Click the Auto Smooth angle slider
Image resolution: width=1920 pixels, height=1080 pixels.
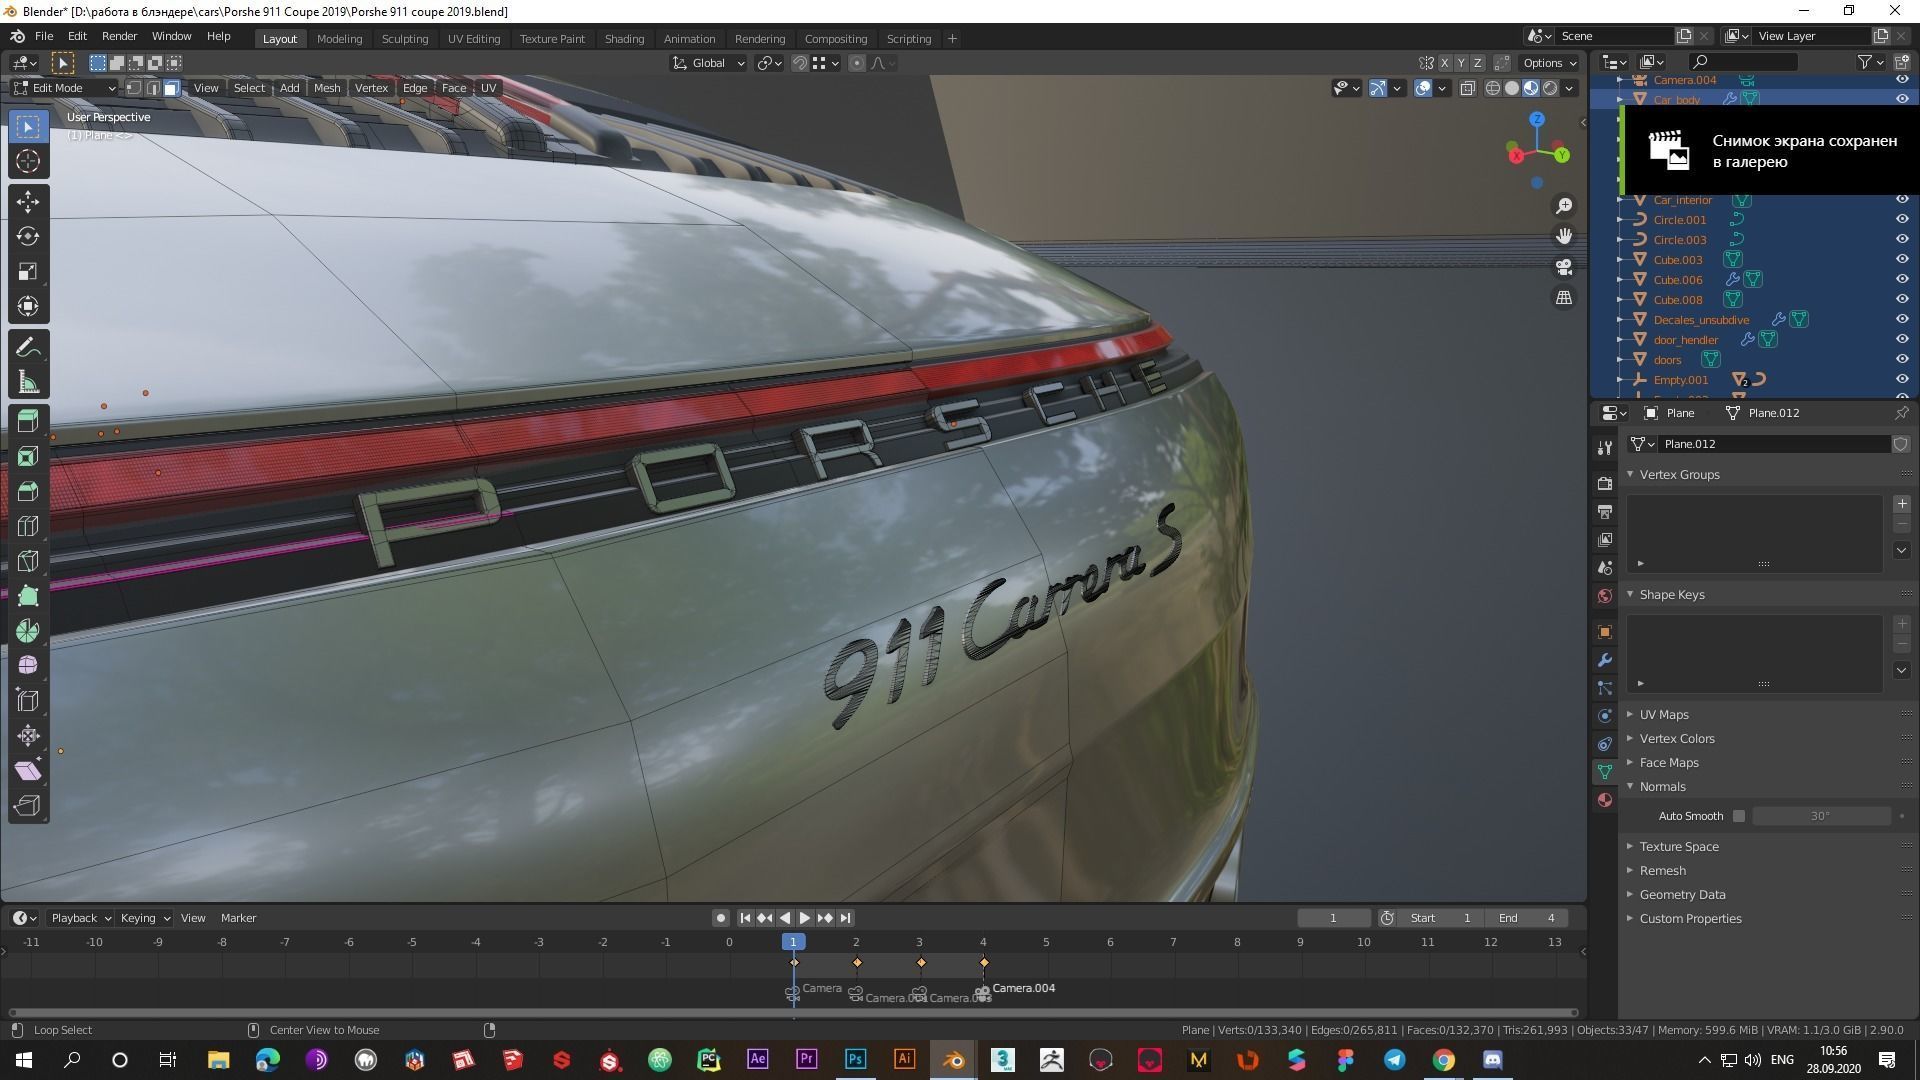pyautogui.click(x=1821, y=816)
